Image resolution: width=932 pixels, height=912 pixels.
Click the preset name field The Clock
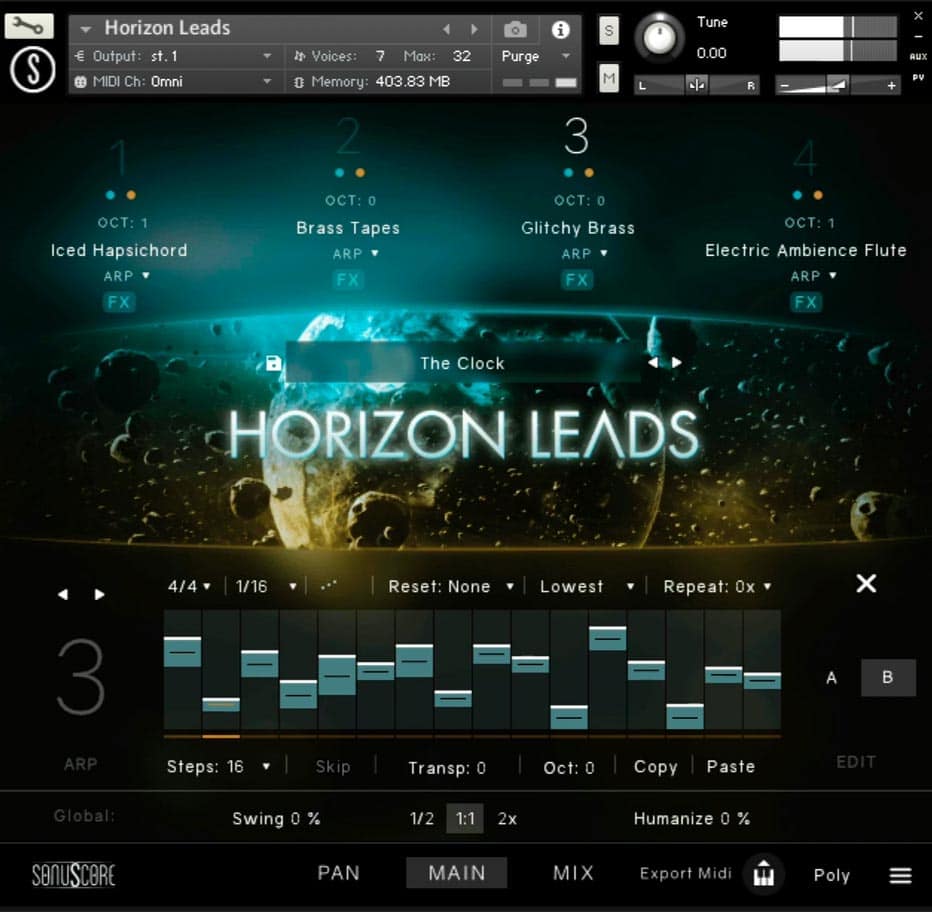click(462, 363)
